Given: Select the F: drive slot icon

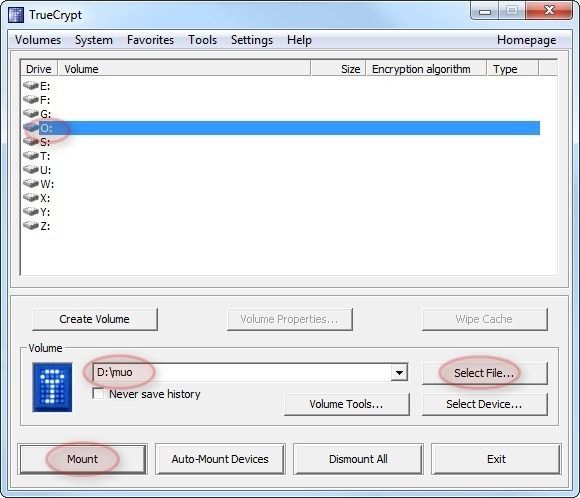Looking at the screenshot, I should point(31,100).
